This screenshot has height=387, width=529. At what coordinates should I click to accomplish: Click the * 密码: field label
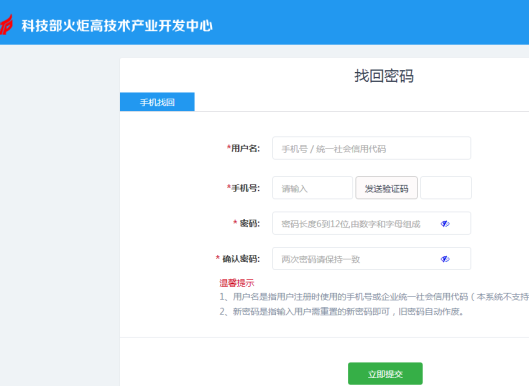click(x=247, y=223)
